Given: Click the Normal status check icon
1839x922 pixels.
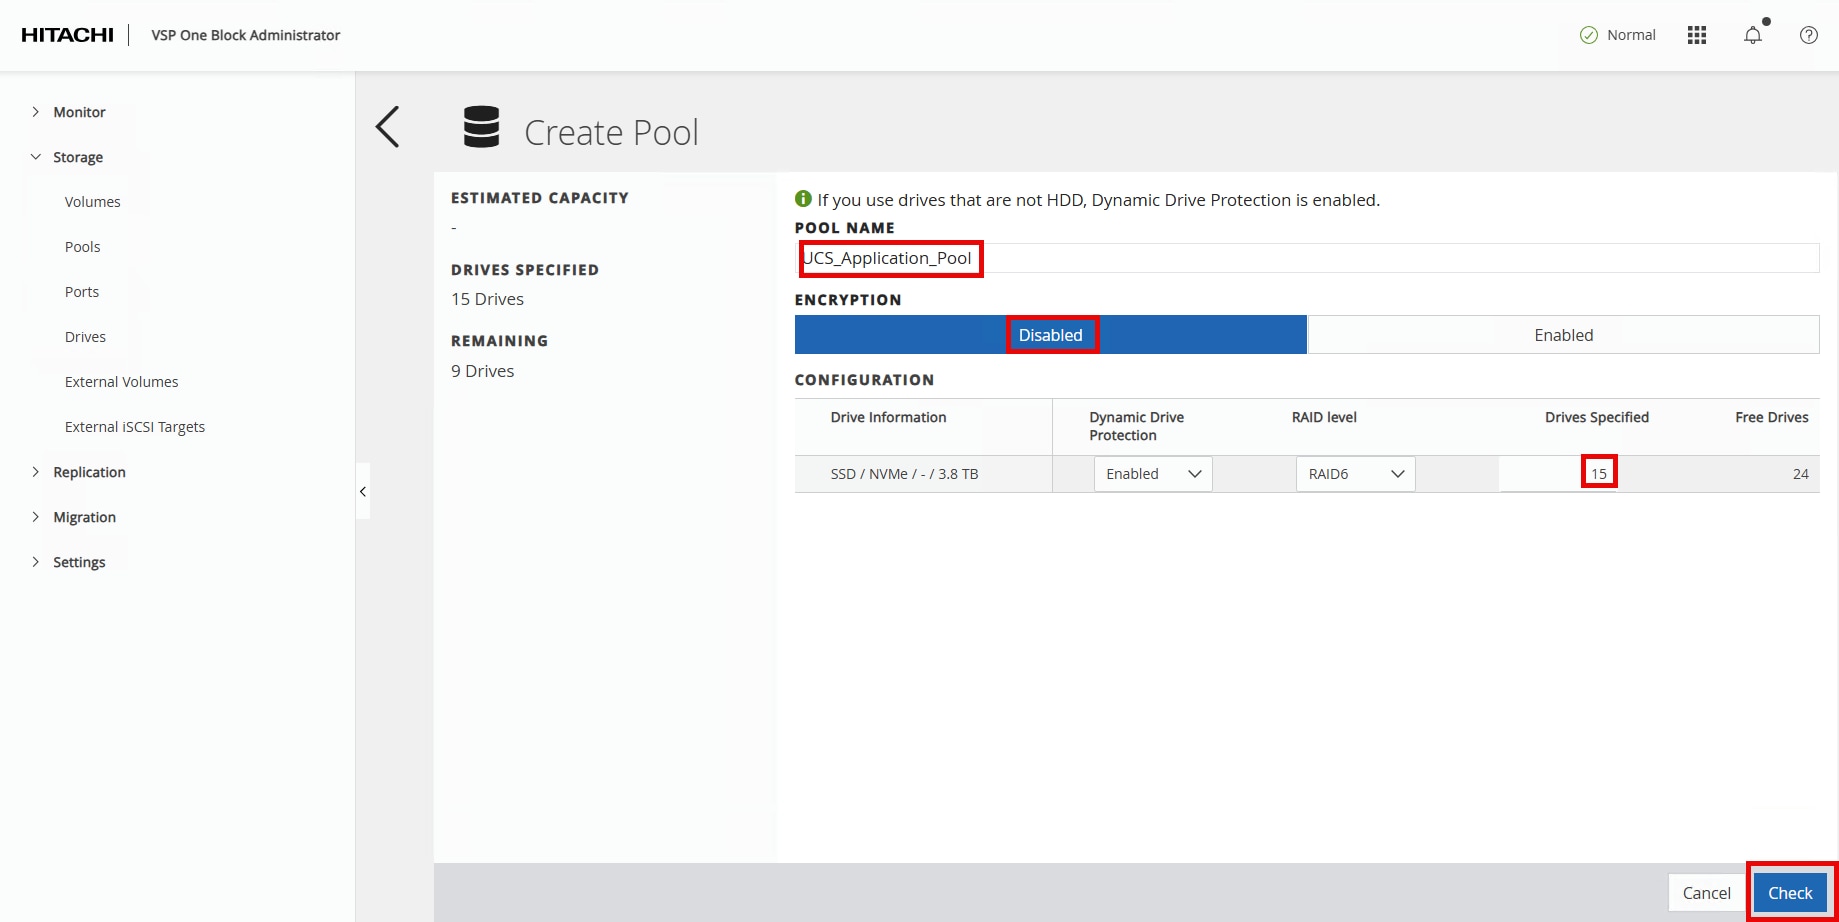Looking at the screenshot, I should [x=1588, y=35].
